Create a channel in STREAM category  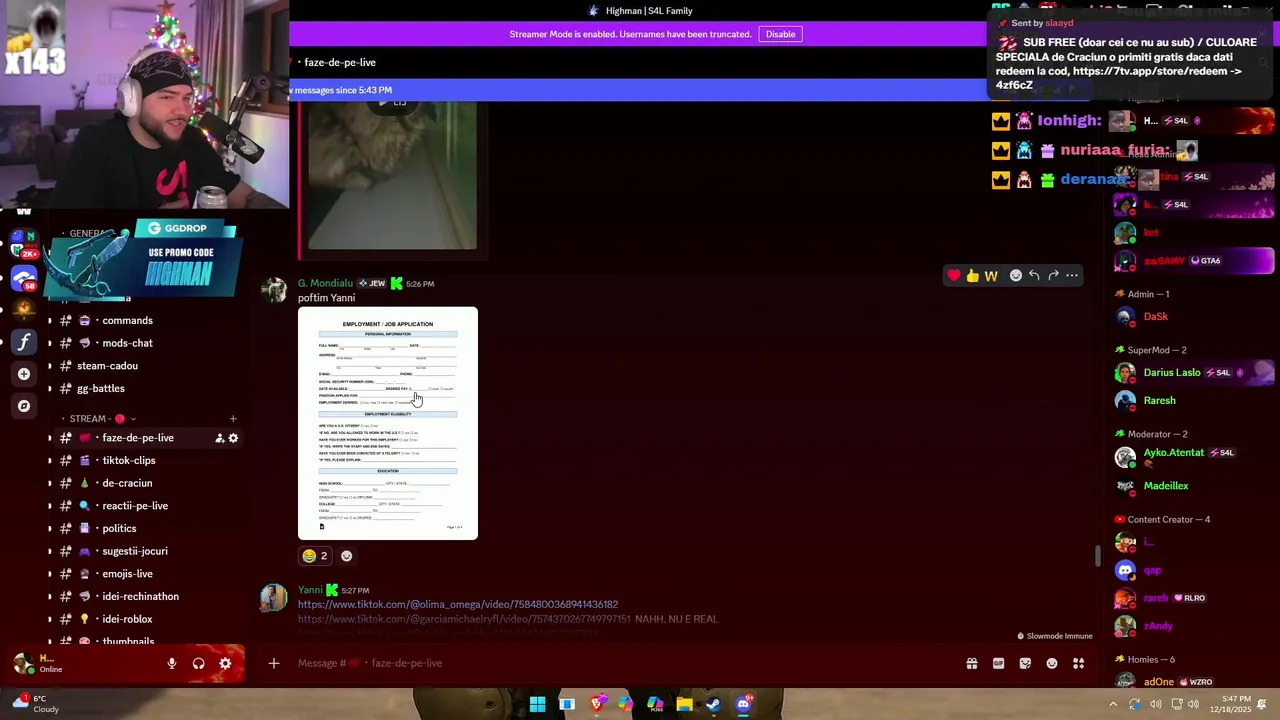tap(233, 419)
